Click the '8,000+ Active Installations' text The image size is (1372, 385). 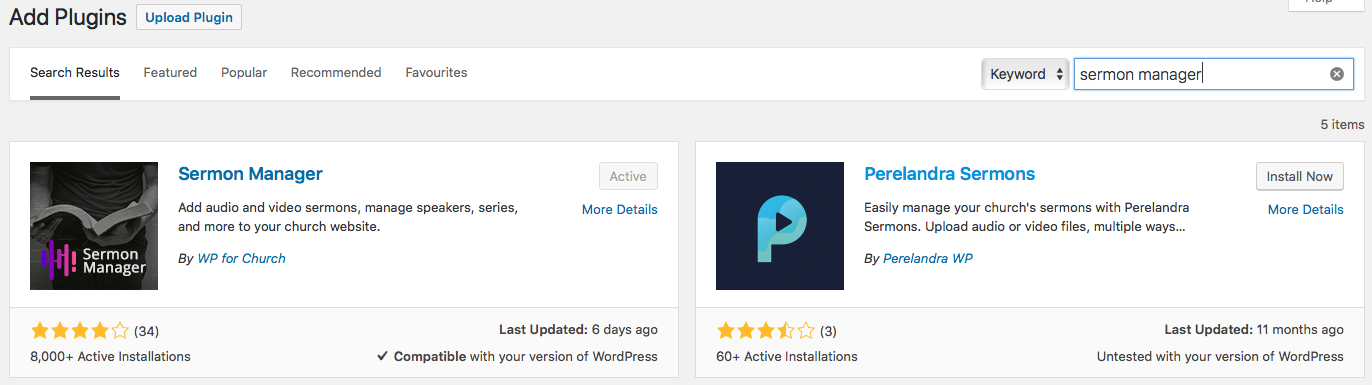pyautogui.click(x=110, y=356)
